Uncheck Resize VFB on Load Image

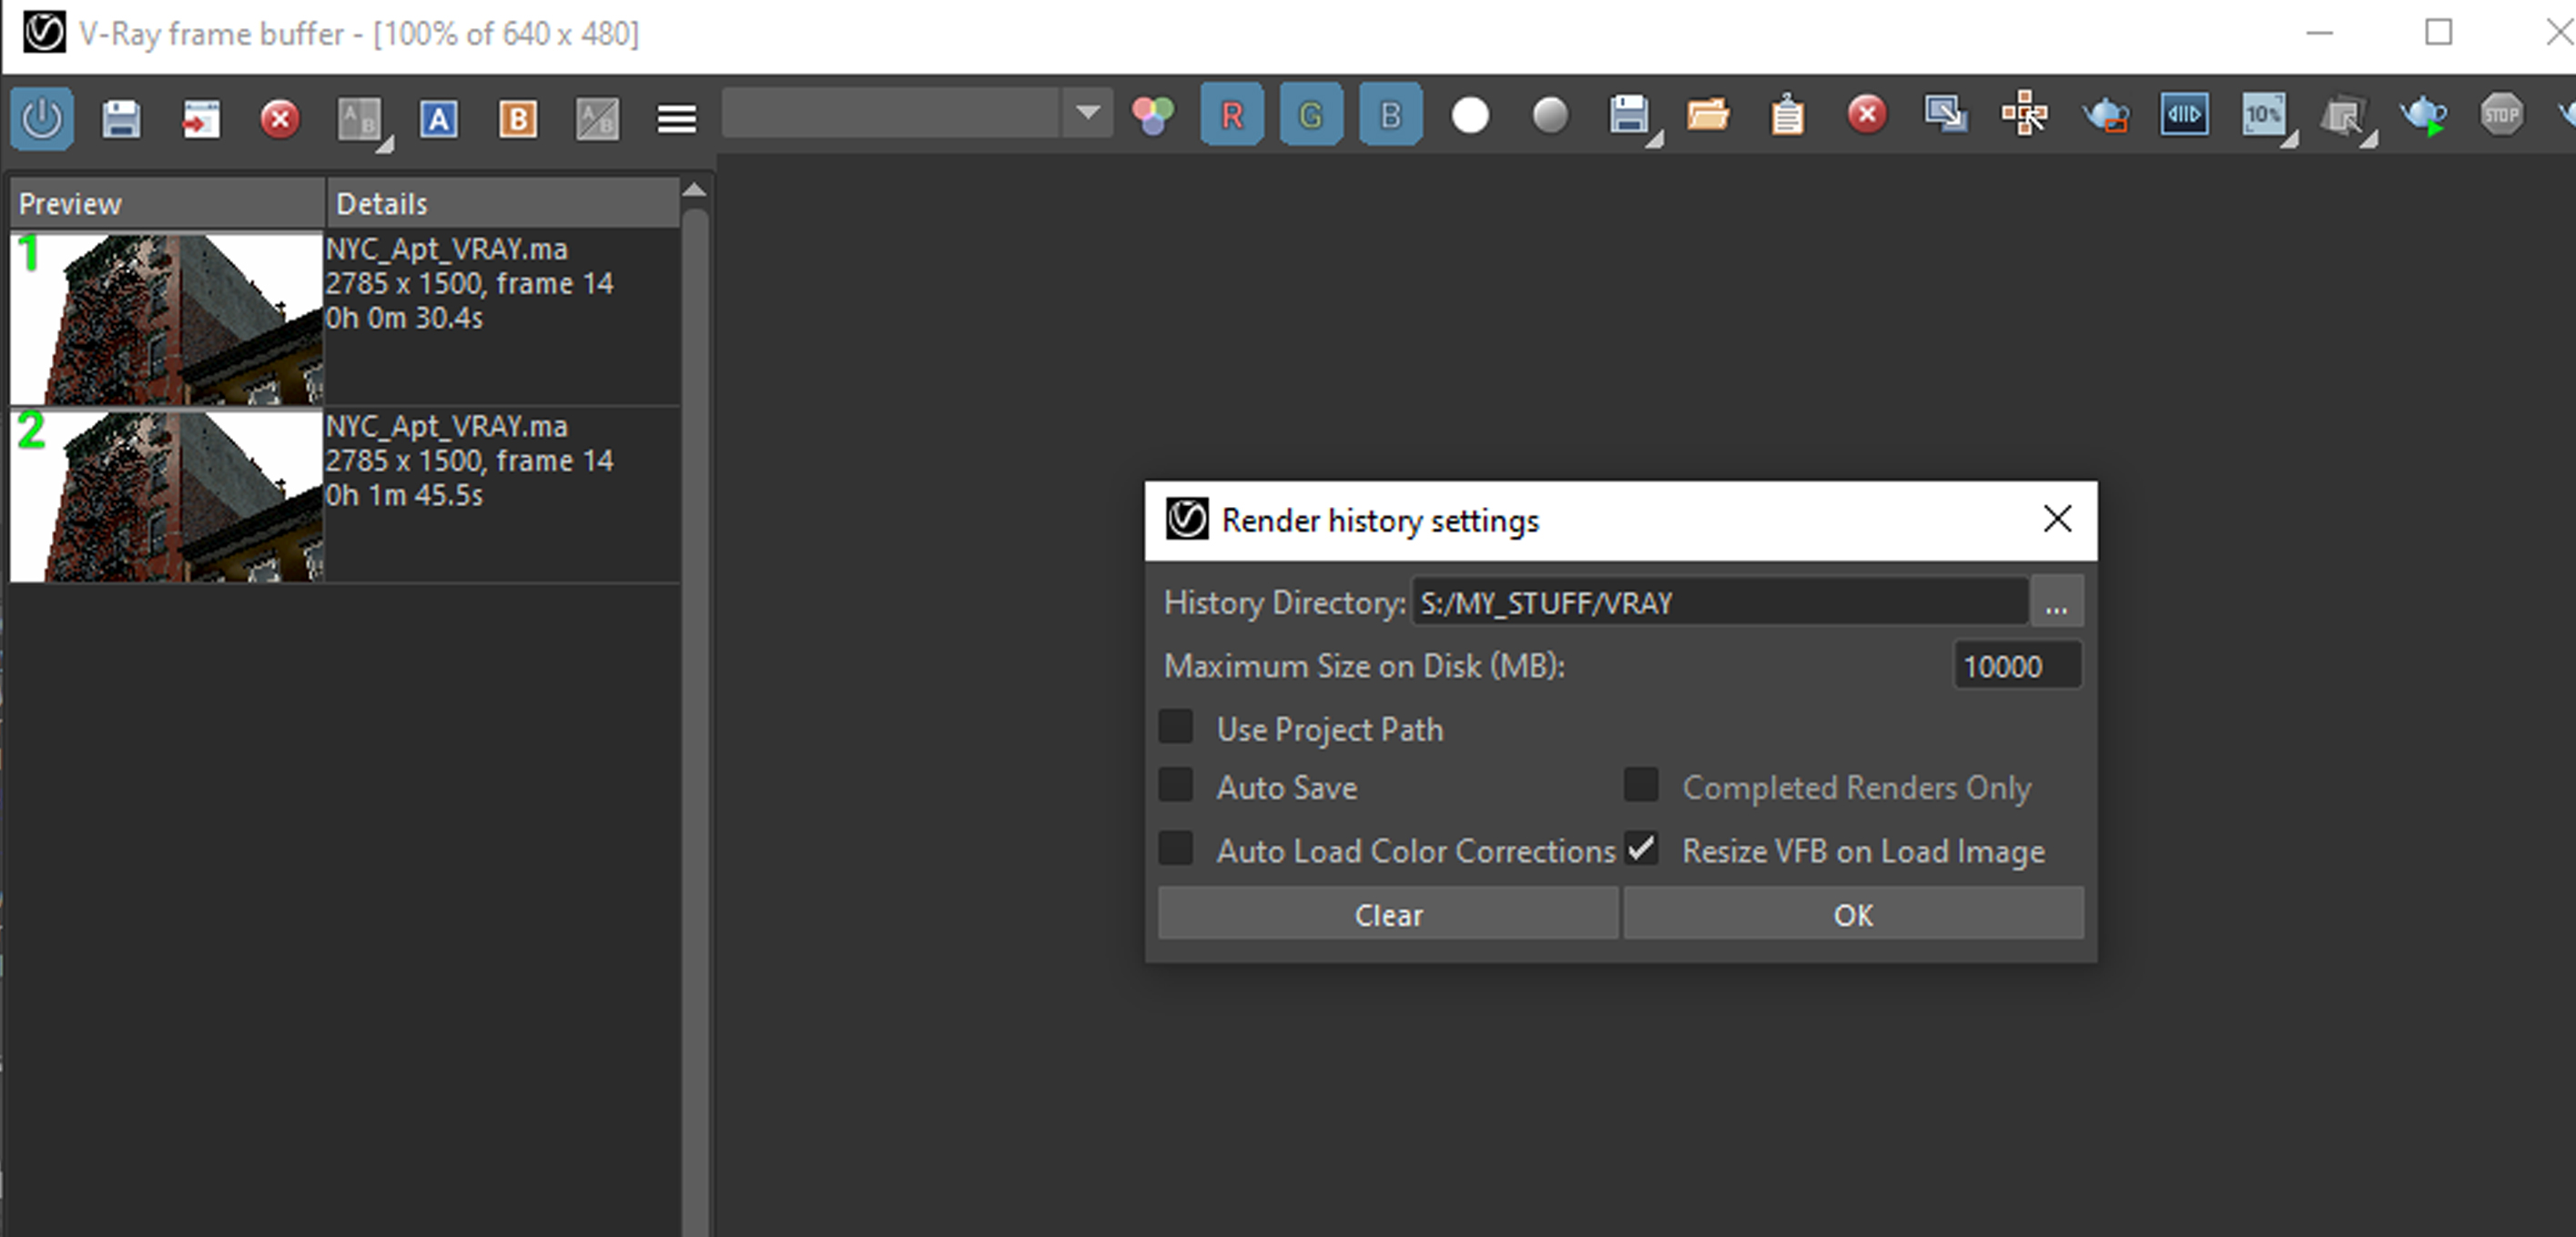pos(1641,849)
